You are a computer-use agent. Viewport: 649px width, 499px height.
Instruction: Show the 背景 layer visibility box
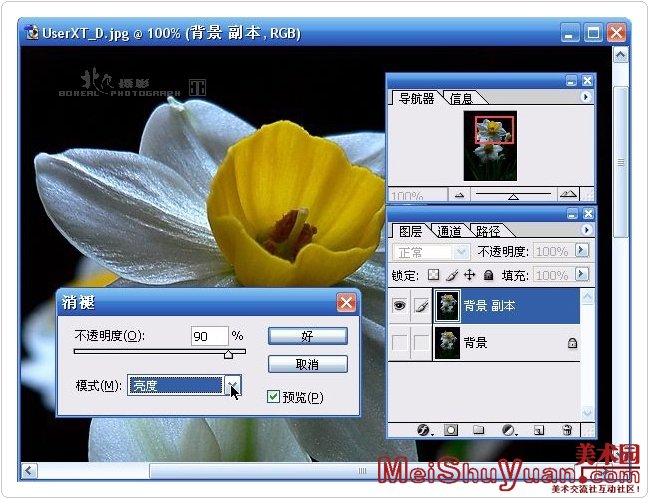pyautogui.click(x=399, y=343)
